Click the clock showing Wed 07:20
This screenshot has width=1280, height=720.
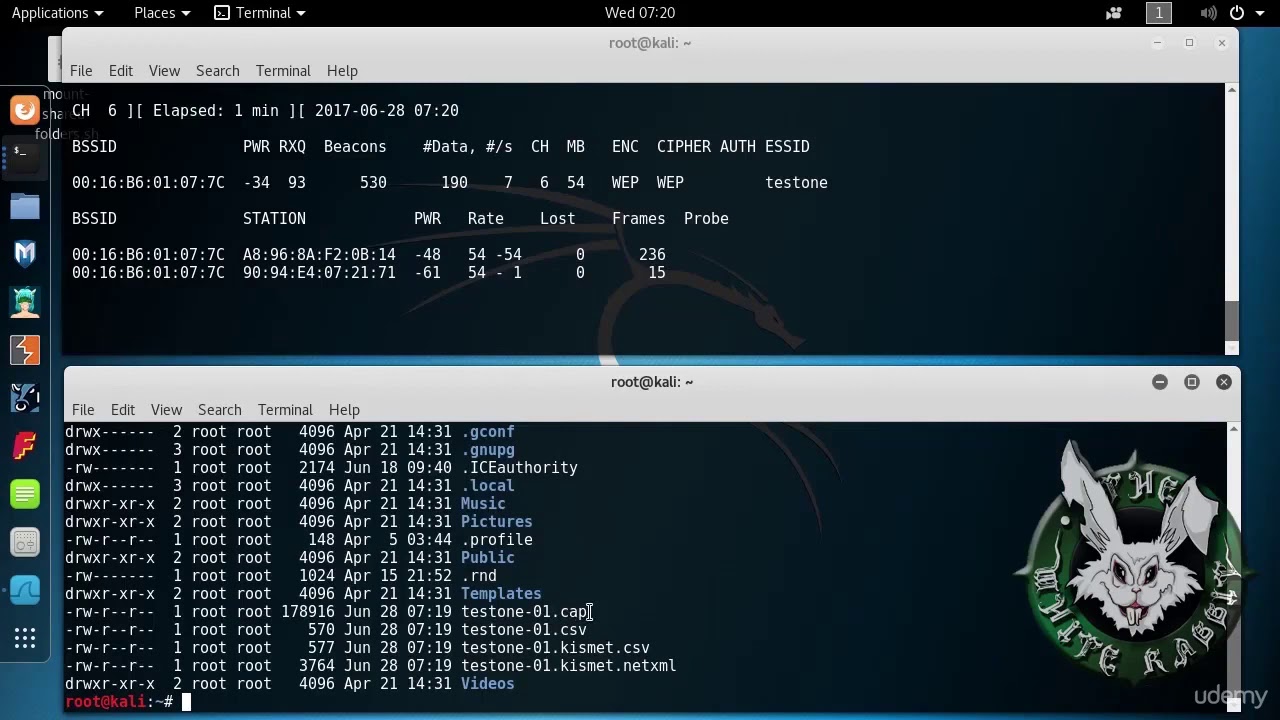[x=640, y=13]
